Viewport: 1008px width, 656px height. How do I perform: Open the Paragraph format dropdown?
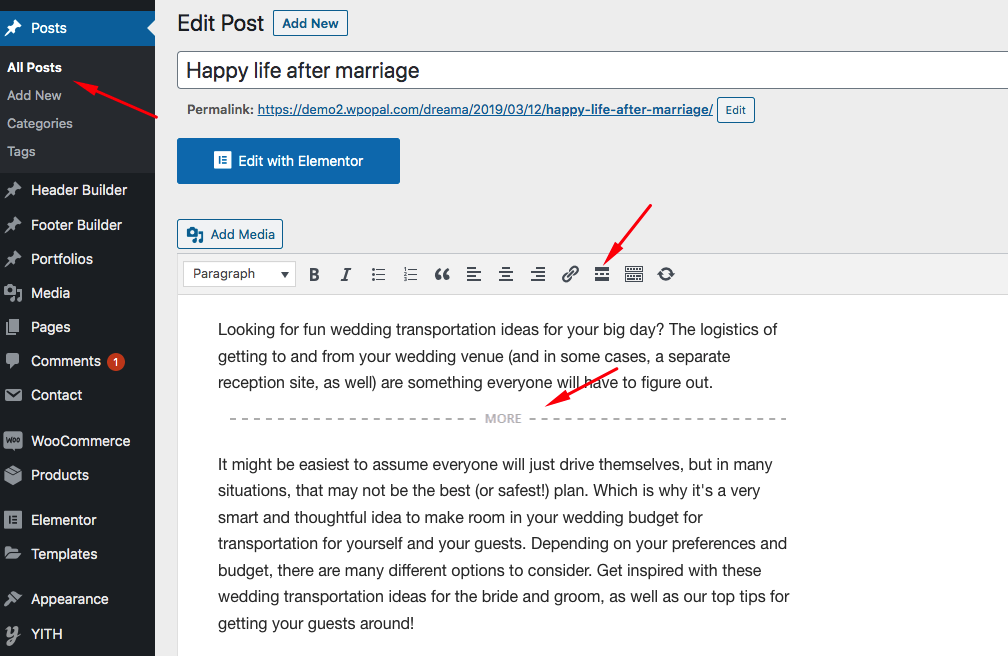pos(240,274)
